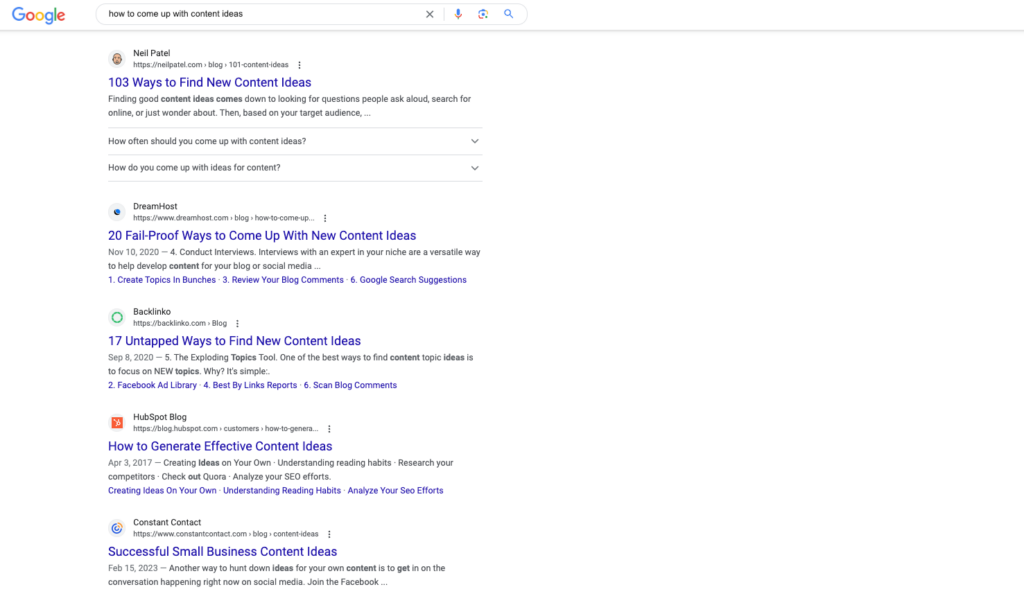Open '17 Untapped Ways to Find New Content Ideas'
The width and height of the screenshot is (1024, 596).
(234, 341)
